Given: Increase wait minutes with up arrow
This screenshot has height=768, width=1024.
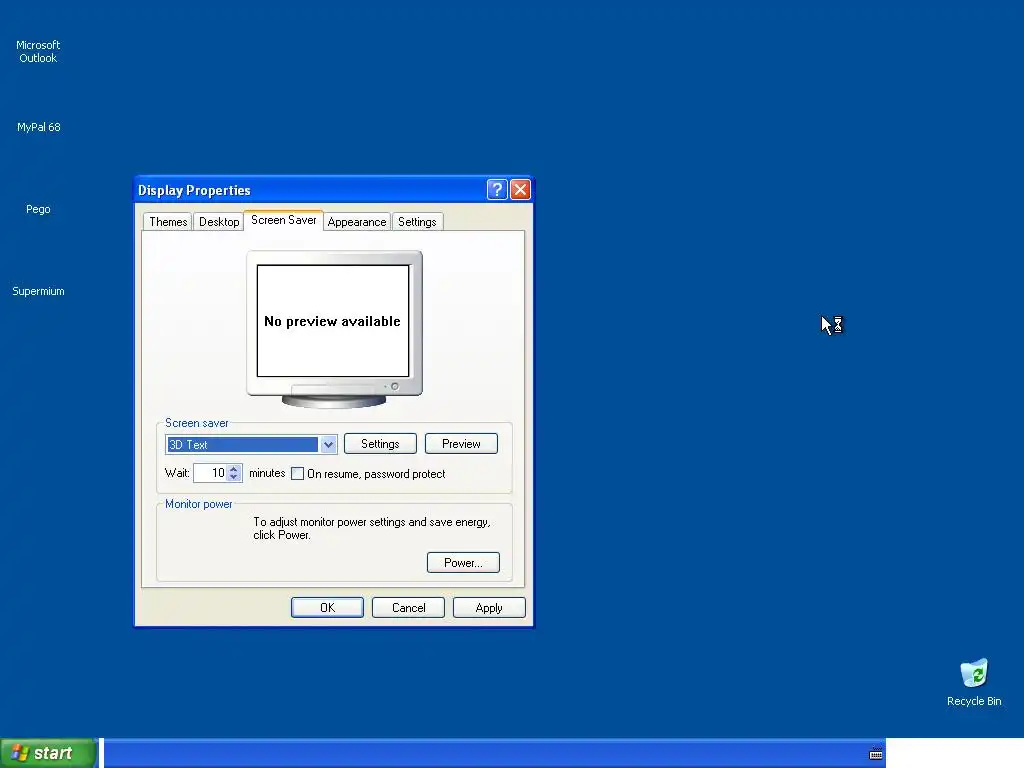Looking at the screenshot, I should coord(234,468).
